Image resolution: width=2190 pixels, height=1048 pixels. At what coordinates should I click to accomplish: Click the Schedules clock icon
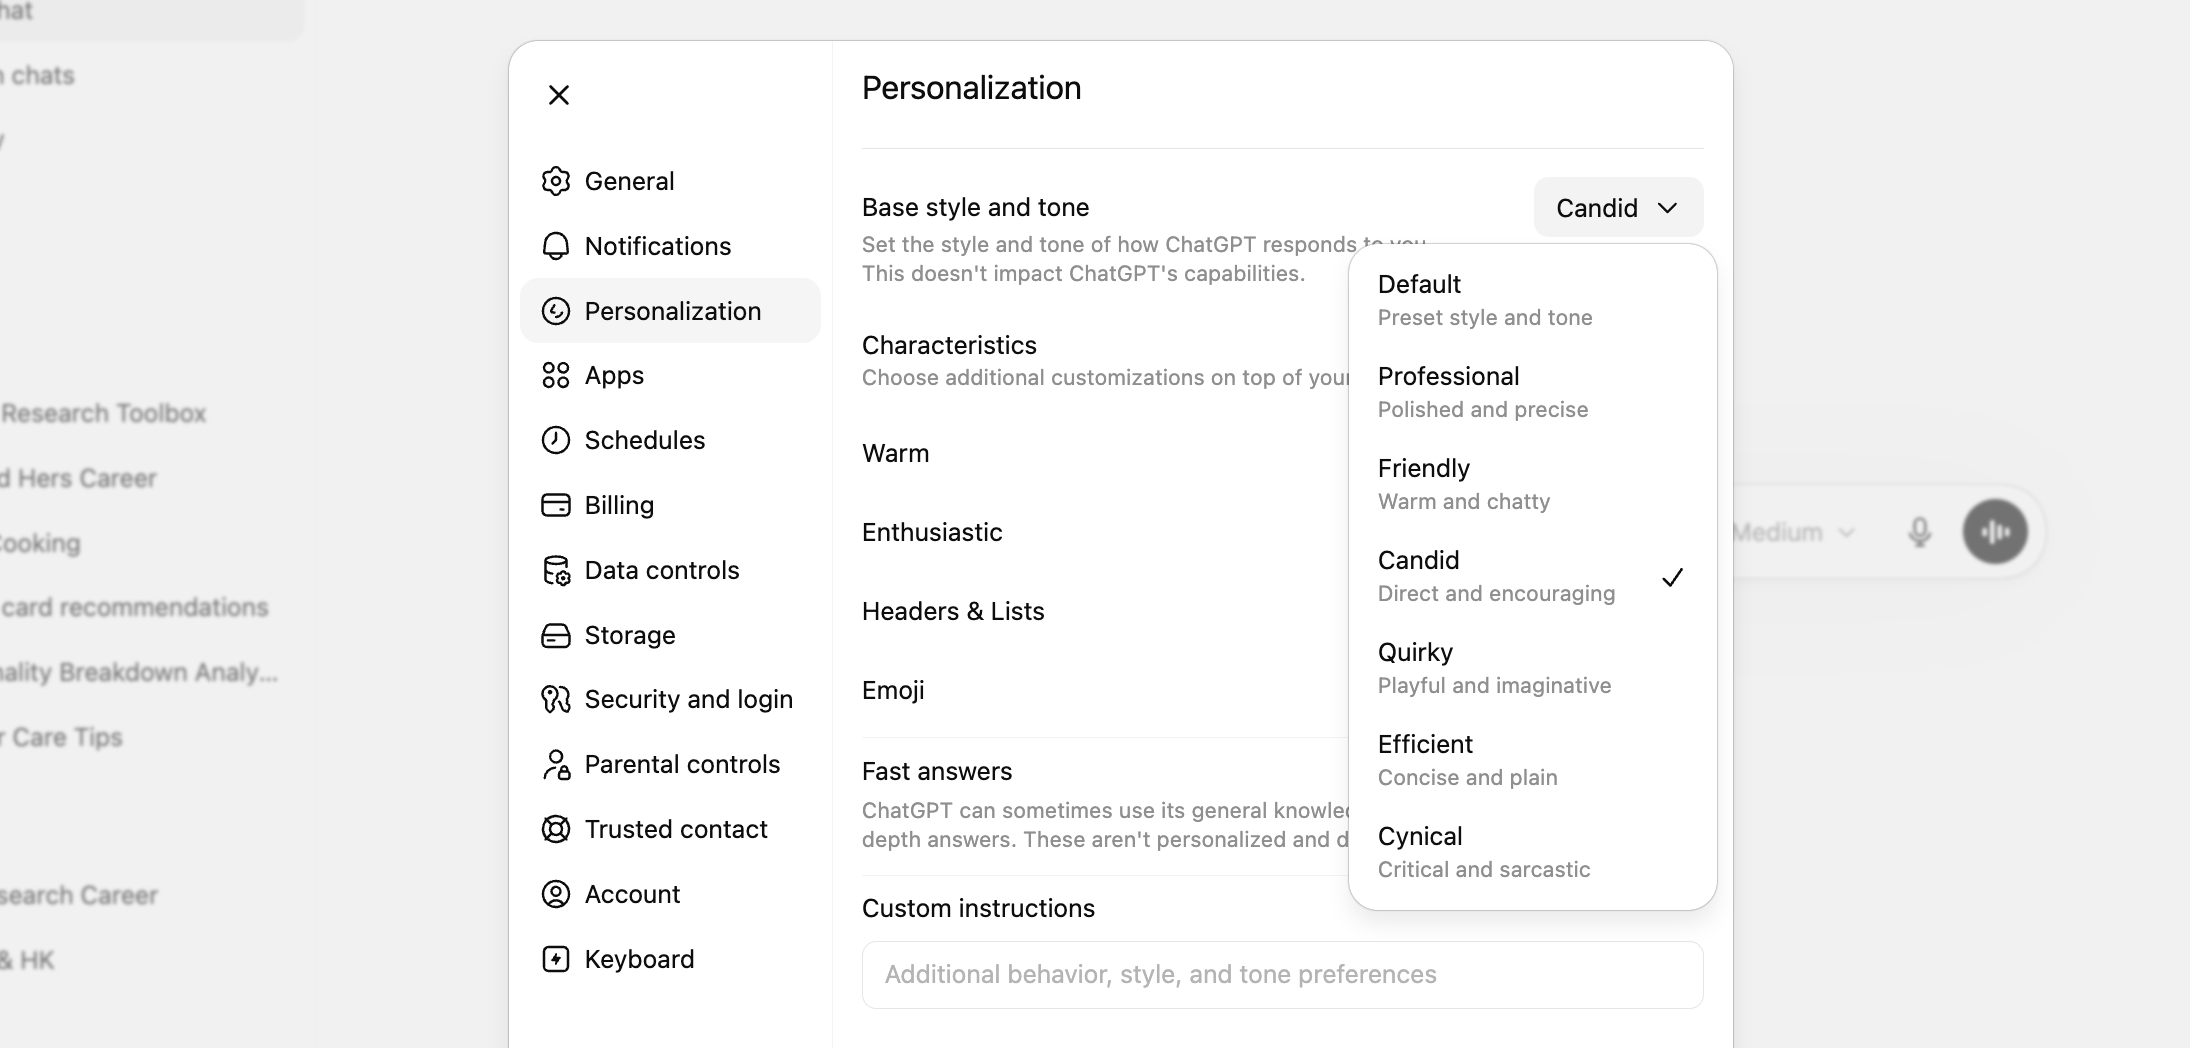[x=556, y=440]
